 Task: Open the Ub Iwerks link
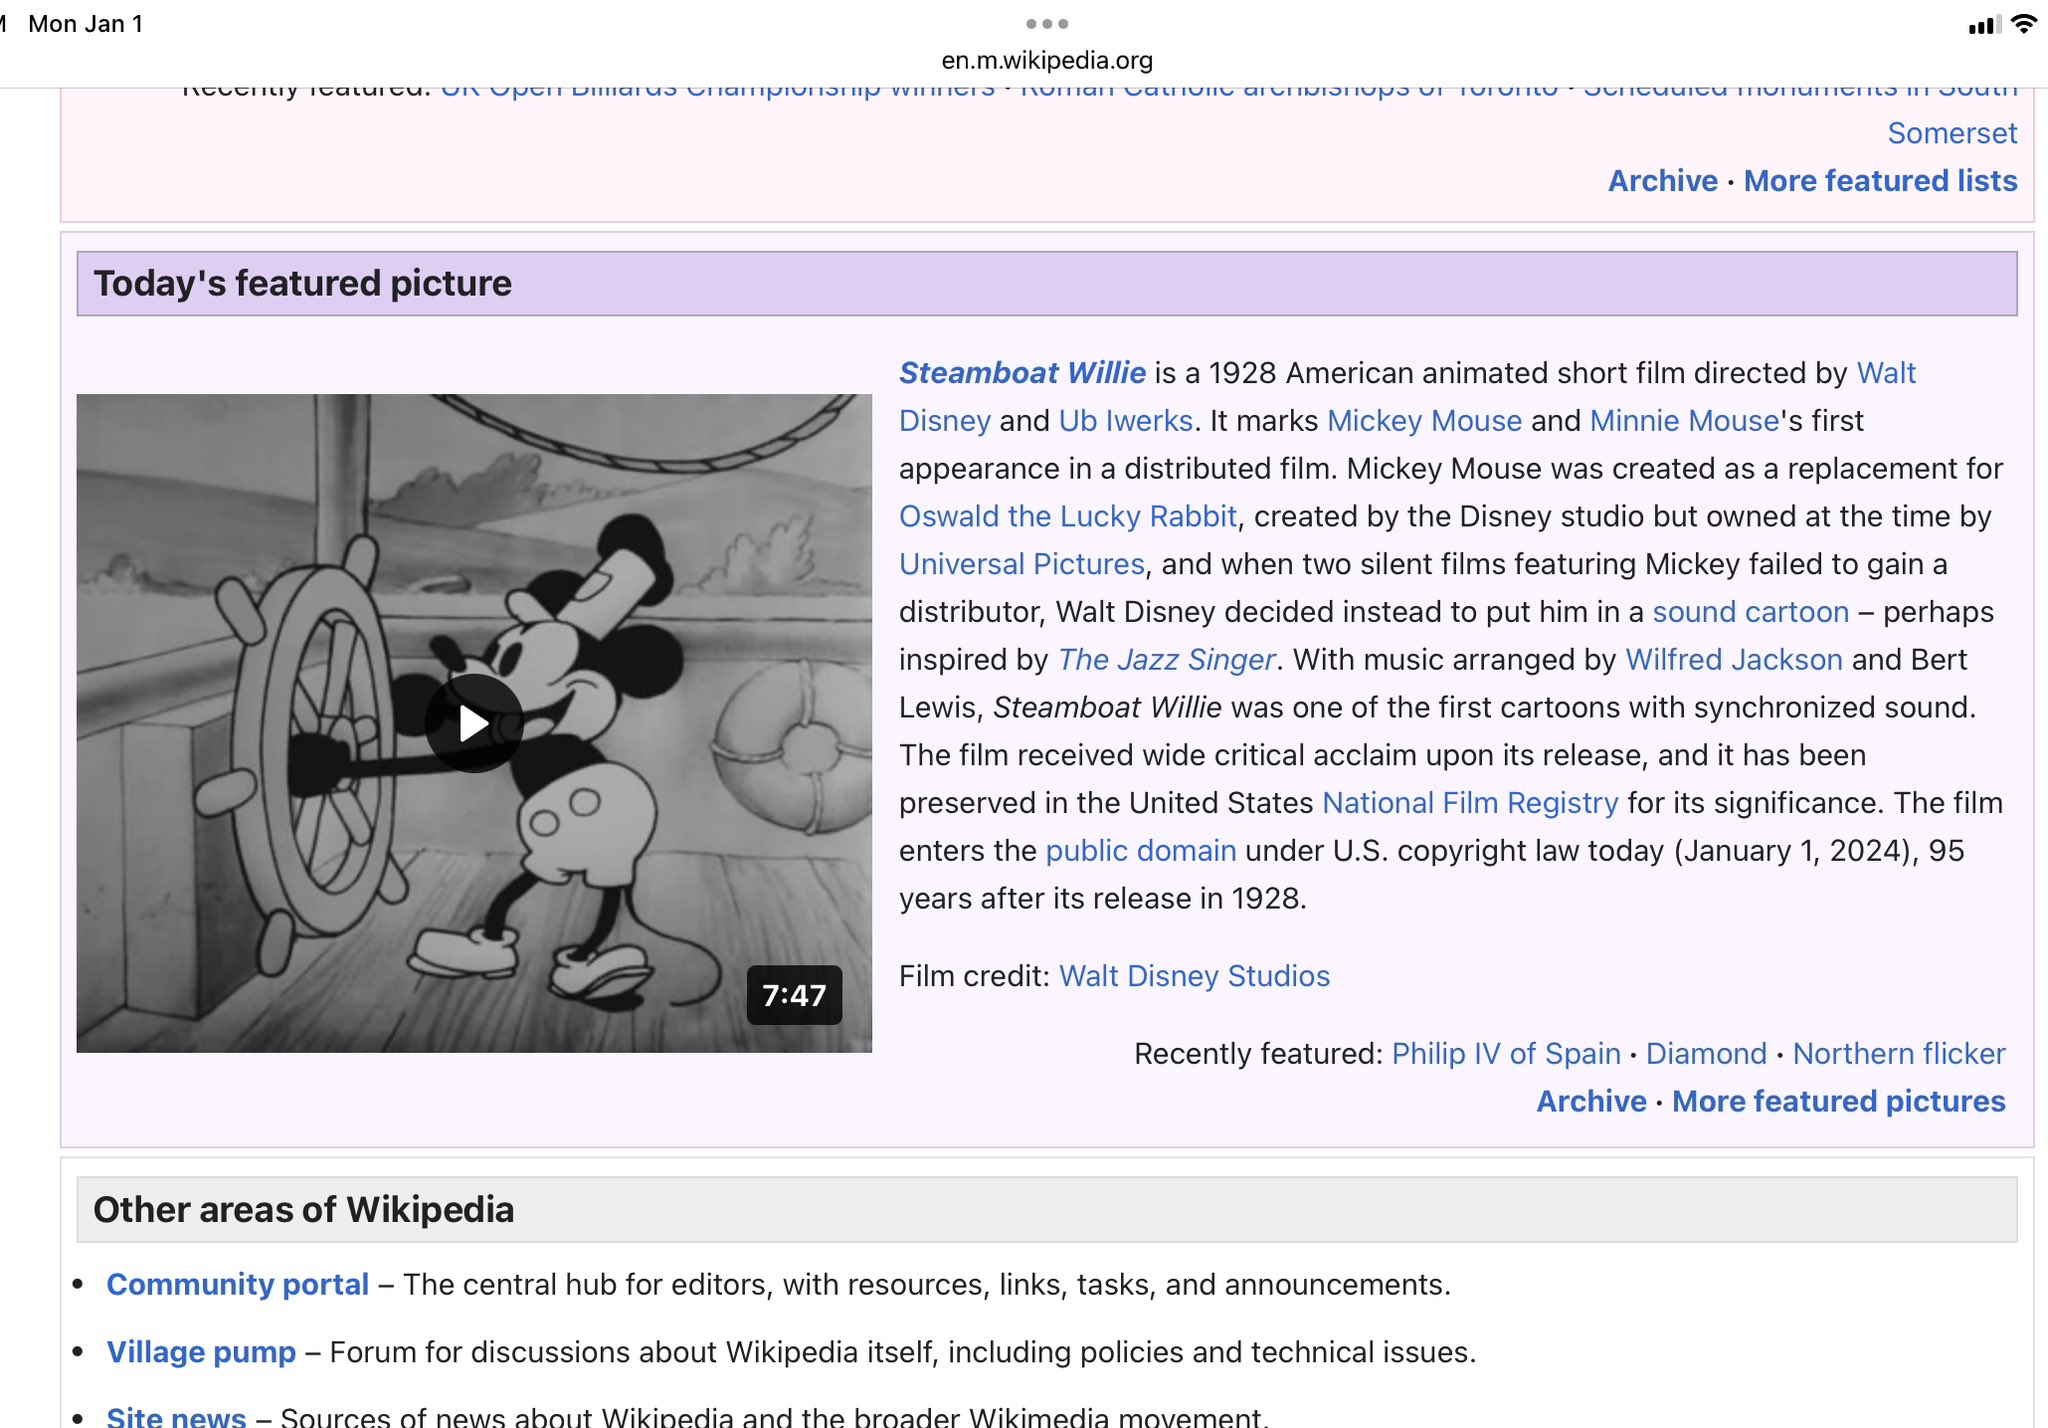[1126, 421]
